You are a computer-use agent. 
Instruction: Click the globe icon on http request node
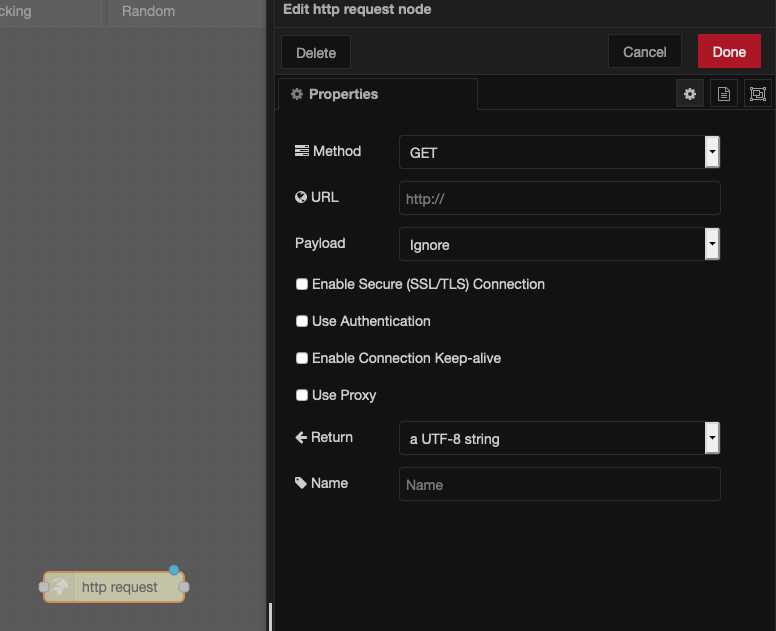click(60, 587)
